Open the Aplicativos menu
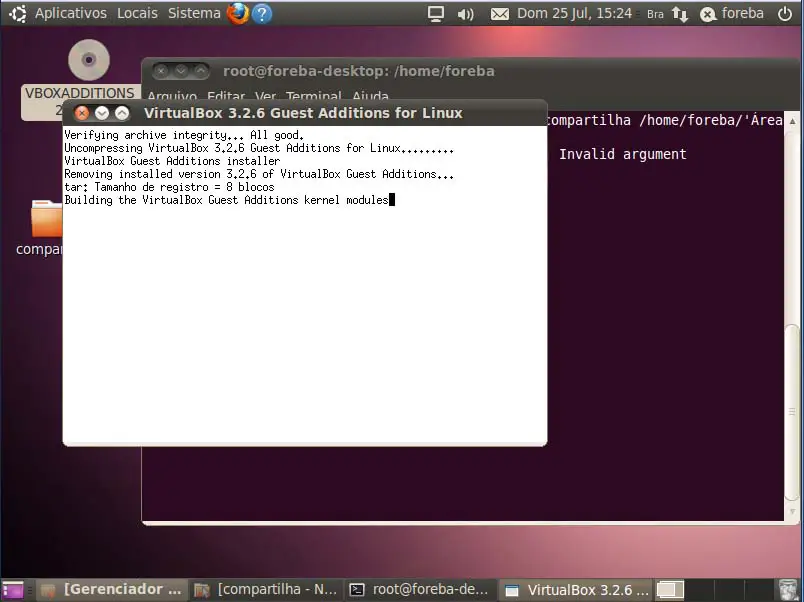Screen dimensions: 804x602 pos(71,13)
